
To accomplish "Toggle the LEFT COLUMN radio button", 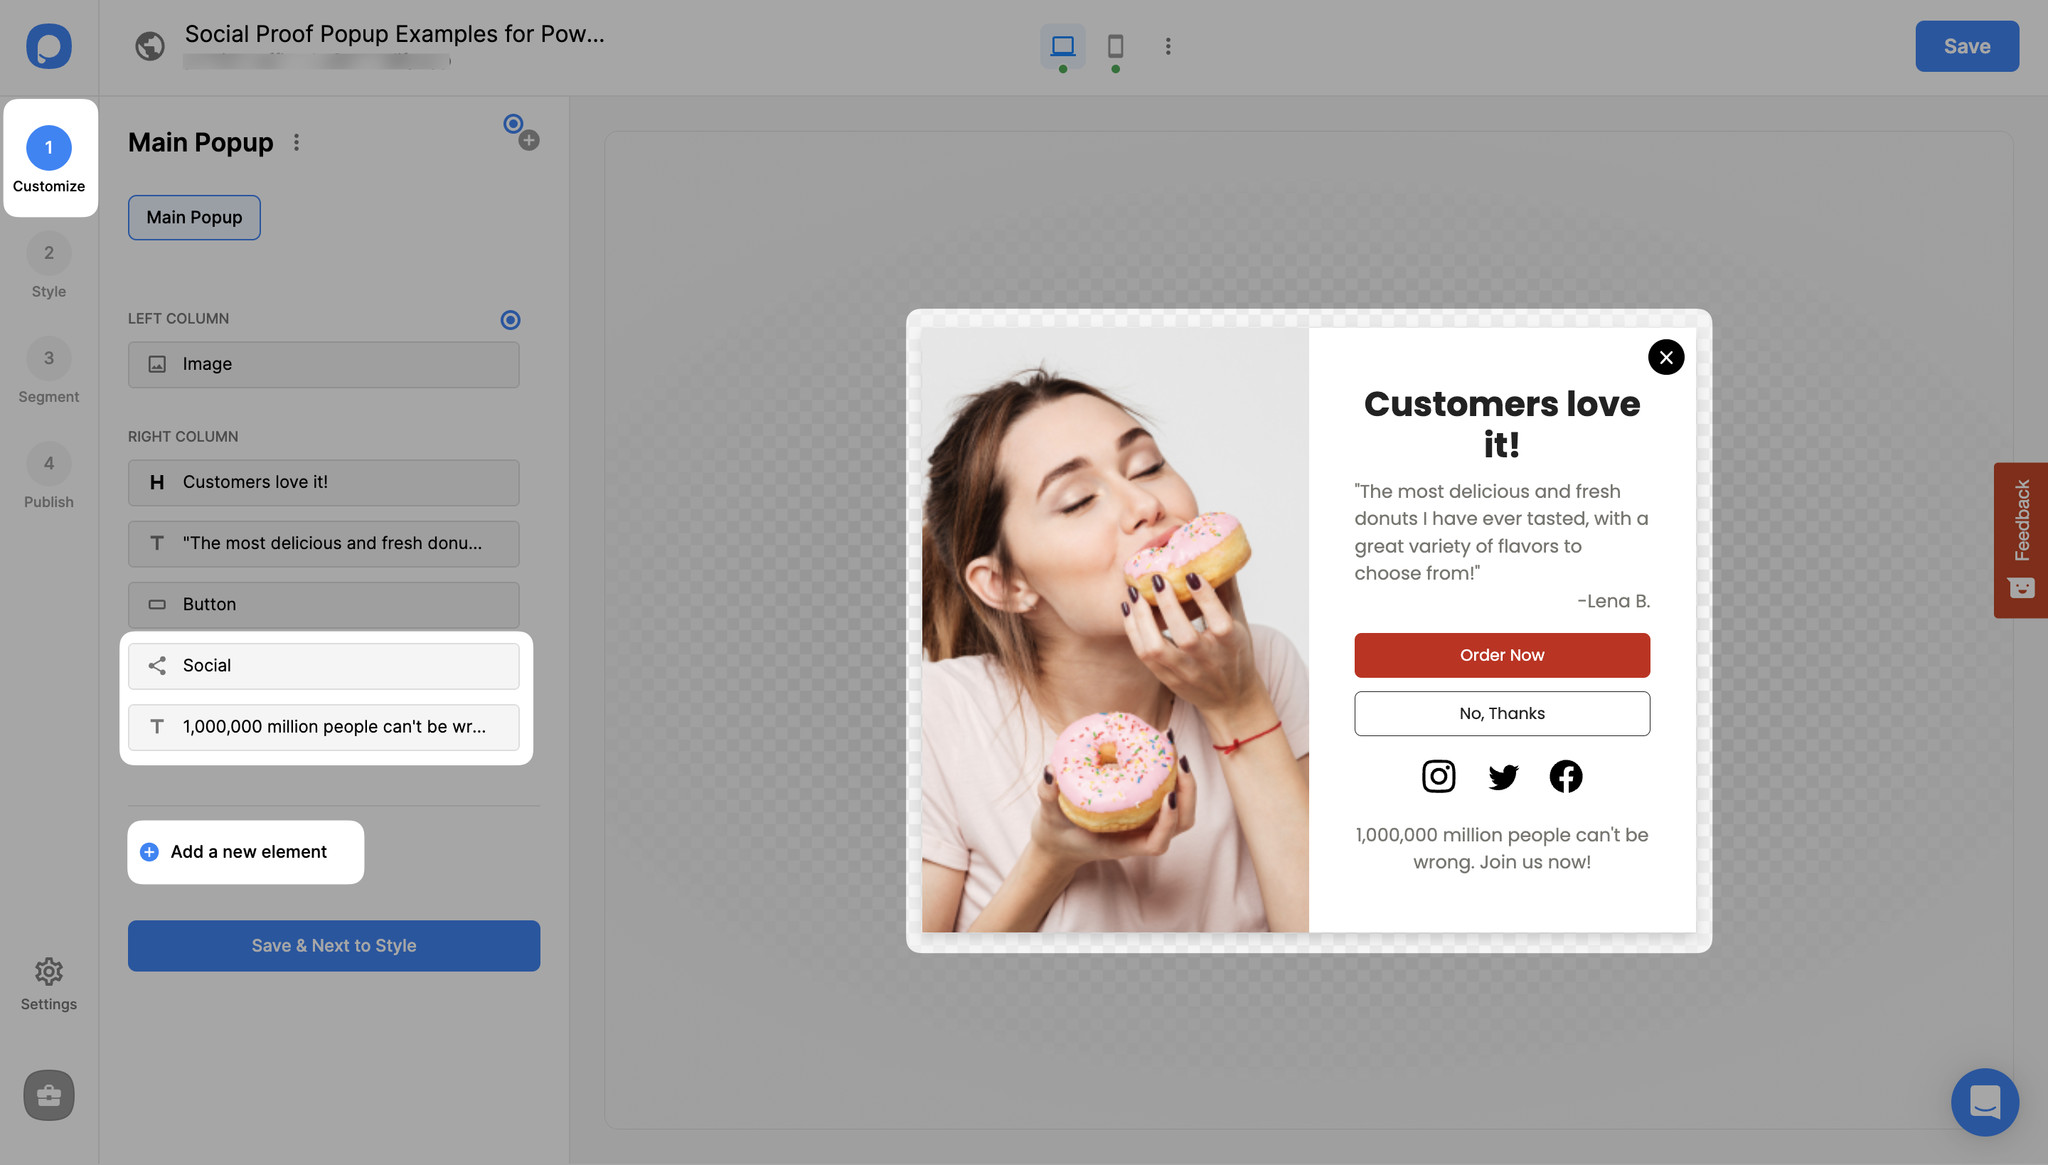I will [x=509, y=319].
